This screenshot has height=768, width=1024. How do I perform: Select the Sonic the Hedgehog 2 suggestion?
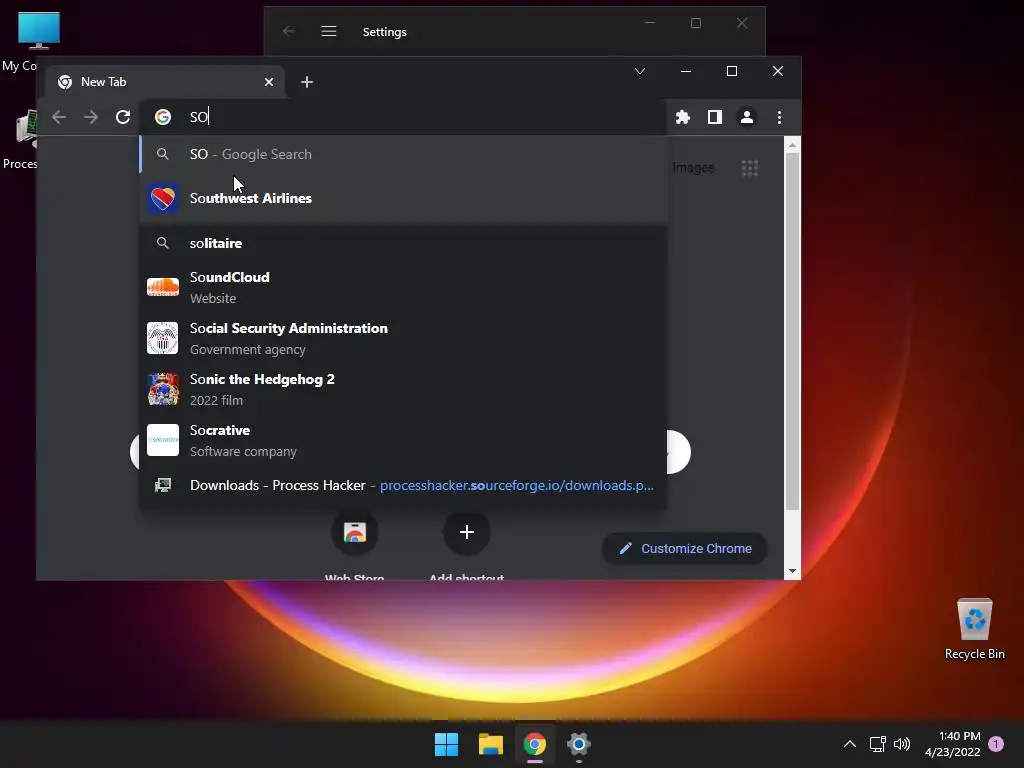tap(403, 389)
